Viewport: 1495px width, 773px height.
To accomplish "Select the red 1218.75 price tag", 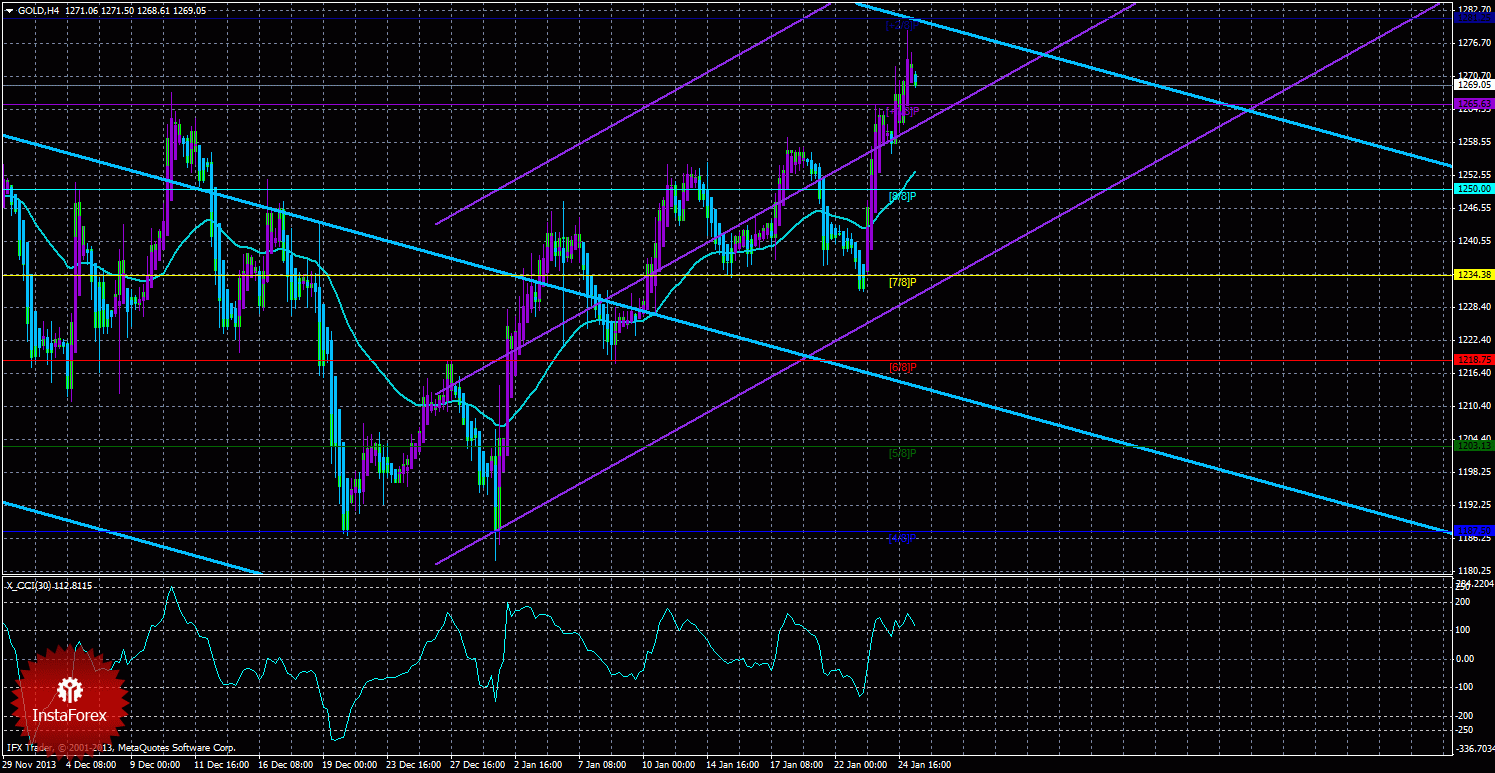I will pyautogui.click(x=1474, y=359).
